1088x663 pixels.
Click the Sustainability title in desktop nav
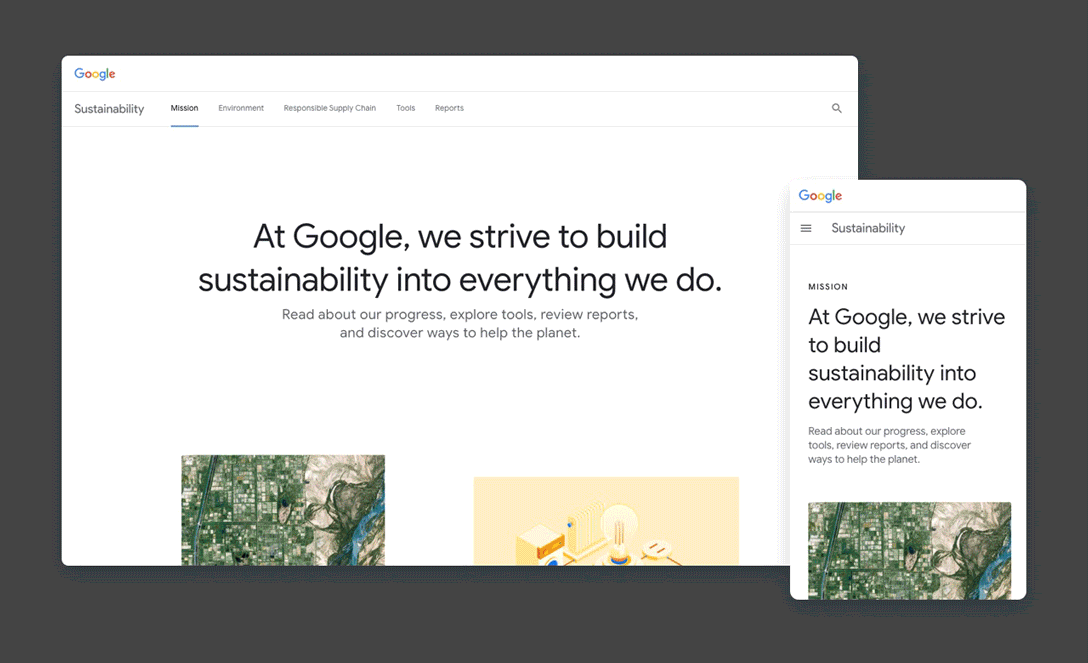109,109
